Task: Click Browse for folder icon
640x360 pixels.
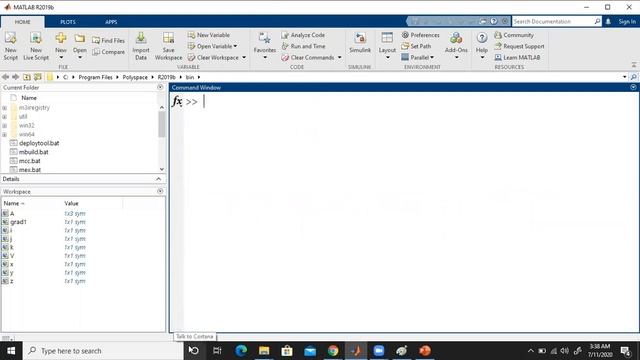Action: (x=38, y=77)
